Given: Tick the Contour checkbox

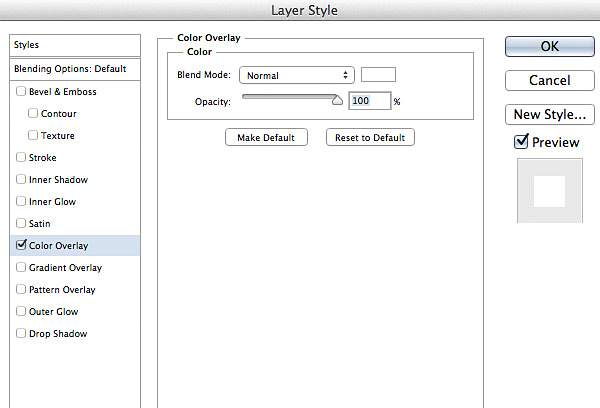Looking at the screenshot, I should coord(34,114).
